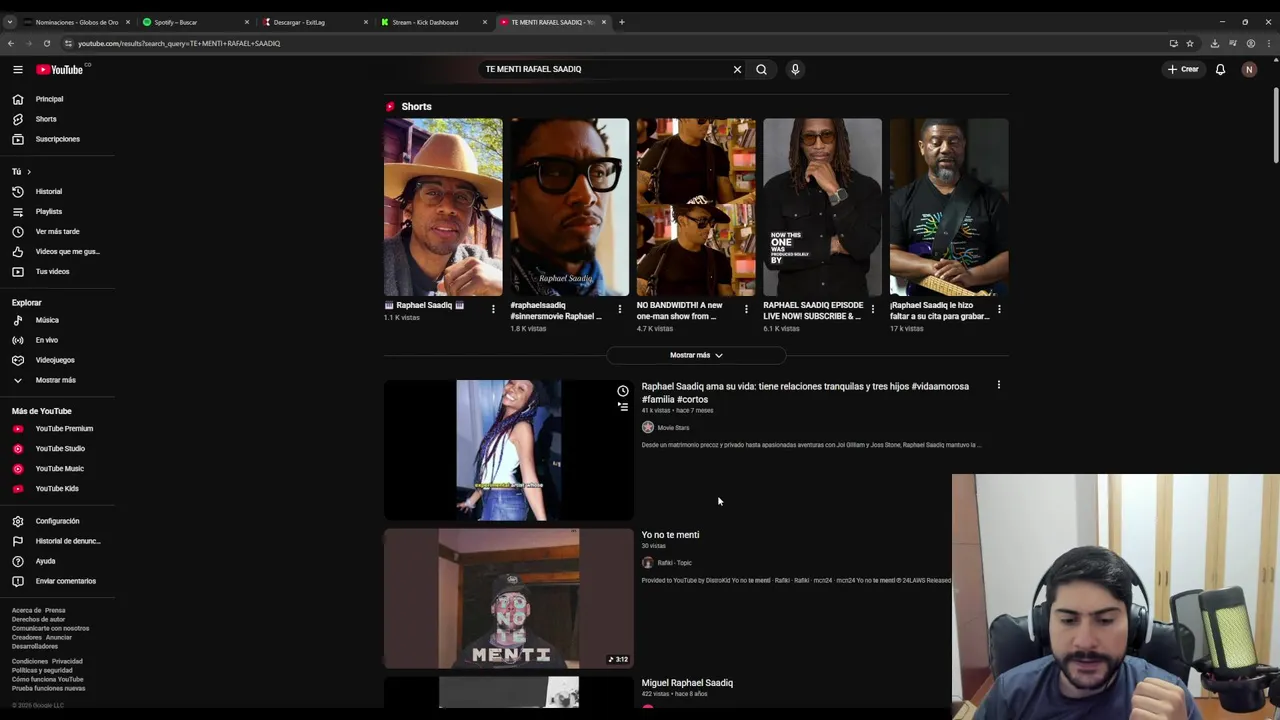The image size is (1280, 720).
Task: Open options for ¡Raphael Saadiq le hizo short
Action: [x=999, y=309]
